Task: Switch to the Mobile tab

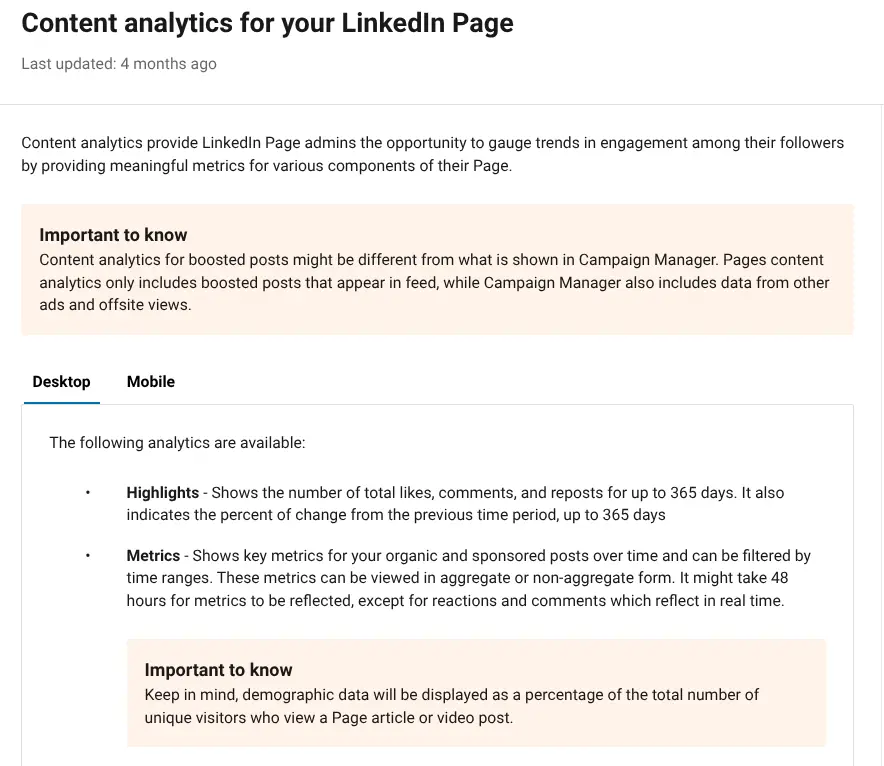Action: pos(150,382)
